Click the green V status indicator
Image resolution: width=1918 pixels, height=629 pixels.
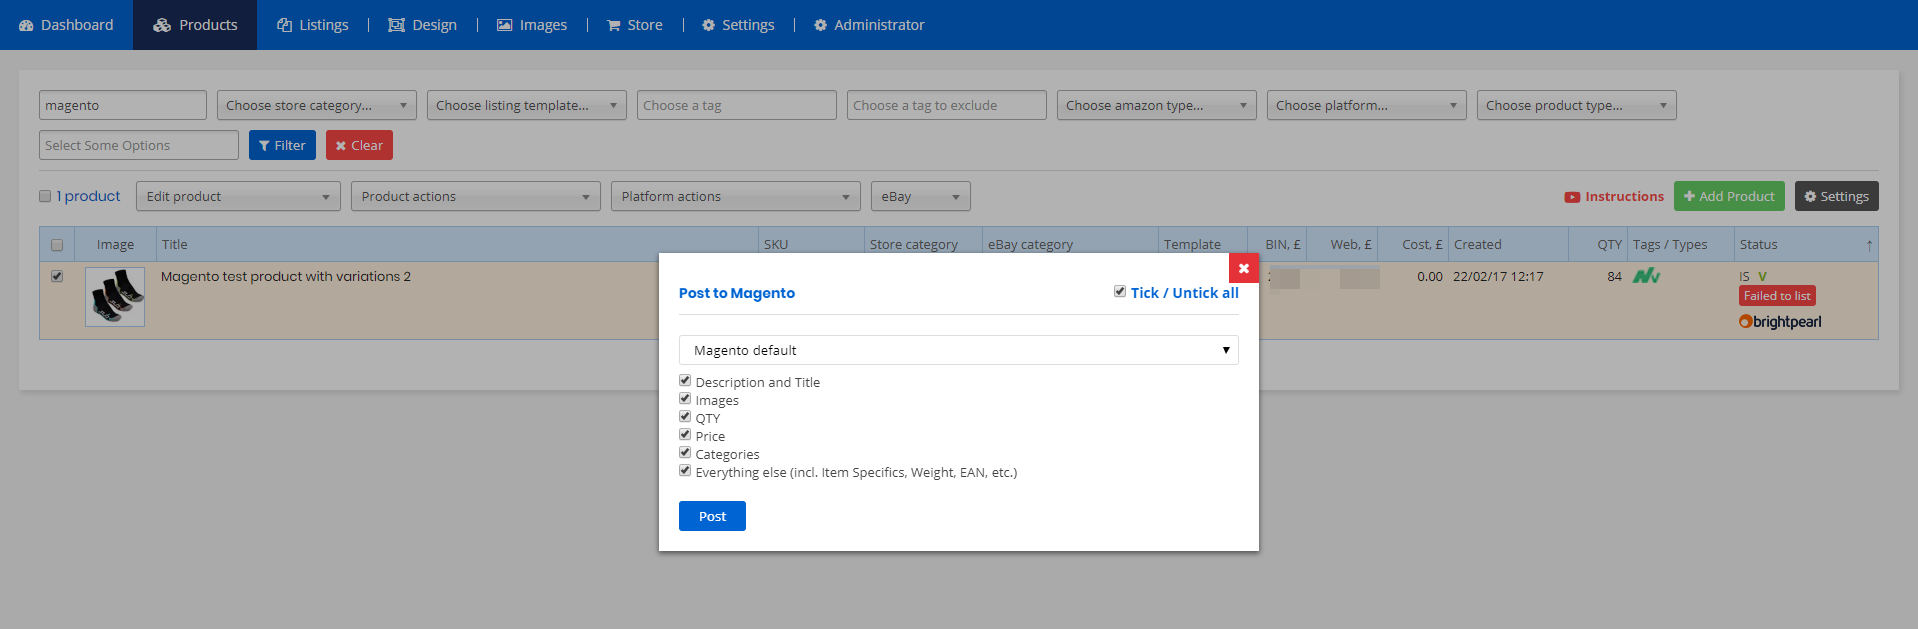point(1763,277)
